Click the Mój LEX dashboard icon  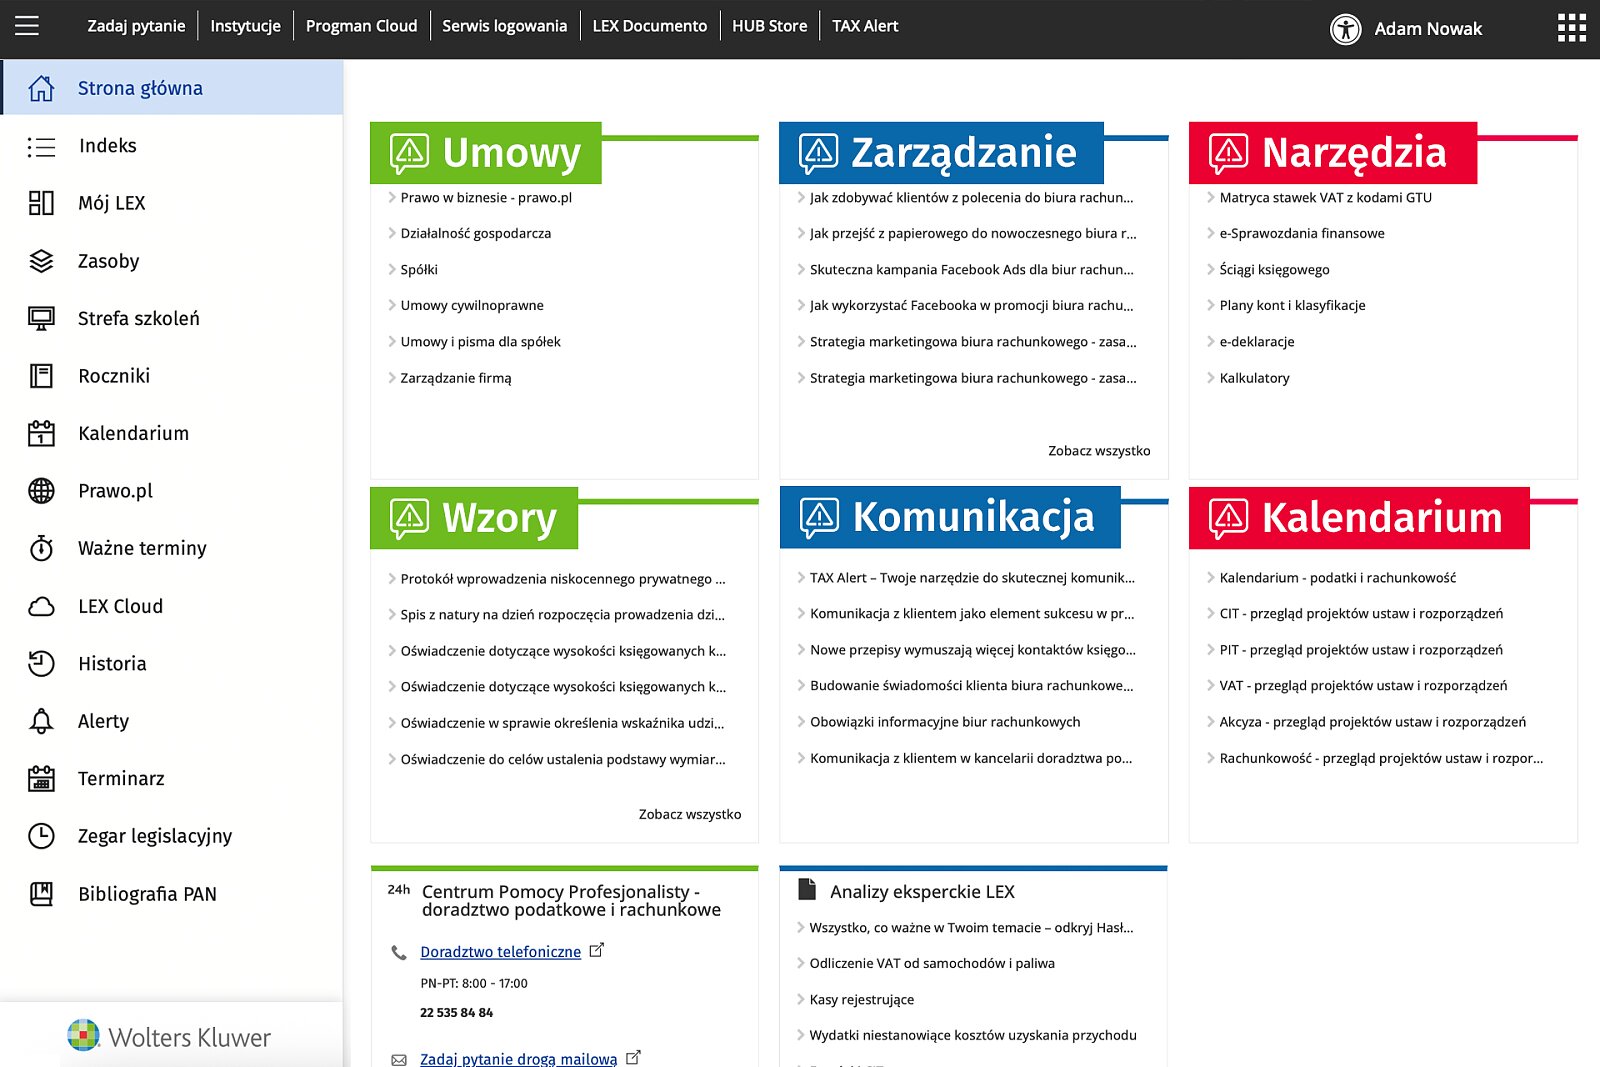click(x=41, y=203)
